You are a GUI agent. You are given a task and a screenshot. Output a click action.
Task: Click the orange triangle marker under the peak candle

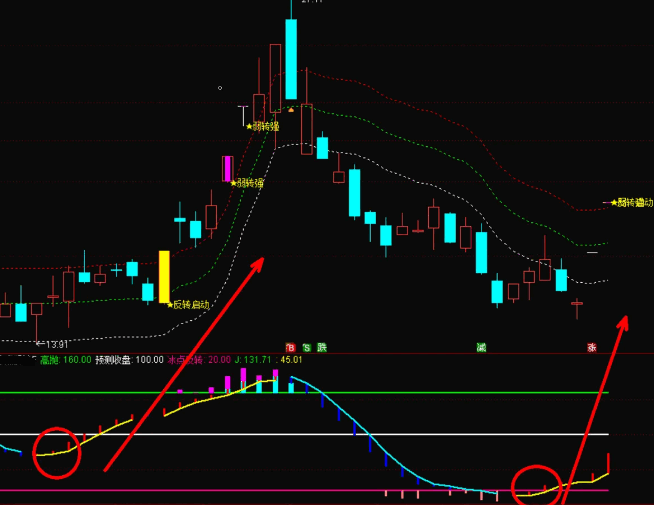[x=291, y=110]
